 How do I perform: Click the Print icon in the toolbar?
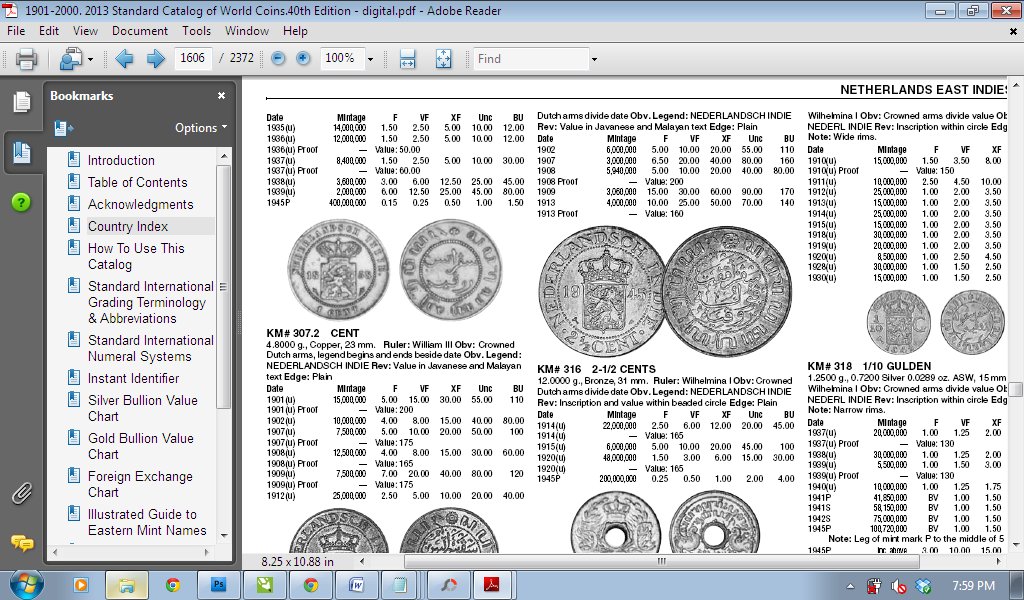pos(26,59)
